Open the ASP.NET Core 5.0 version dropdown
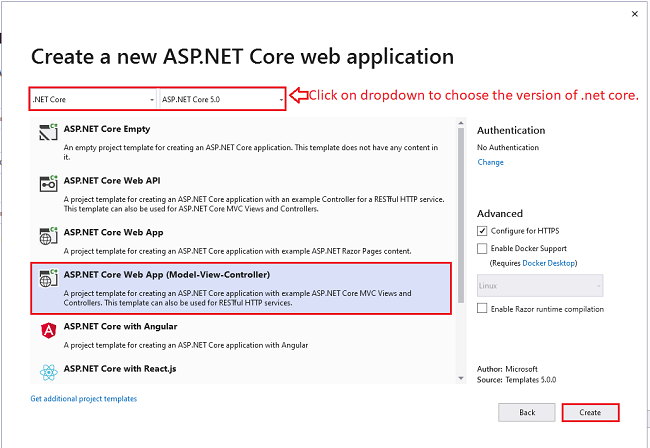 [222, 99]
